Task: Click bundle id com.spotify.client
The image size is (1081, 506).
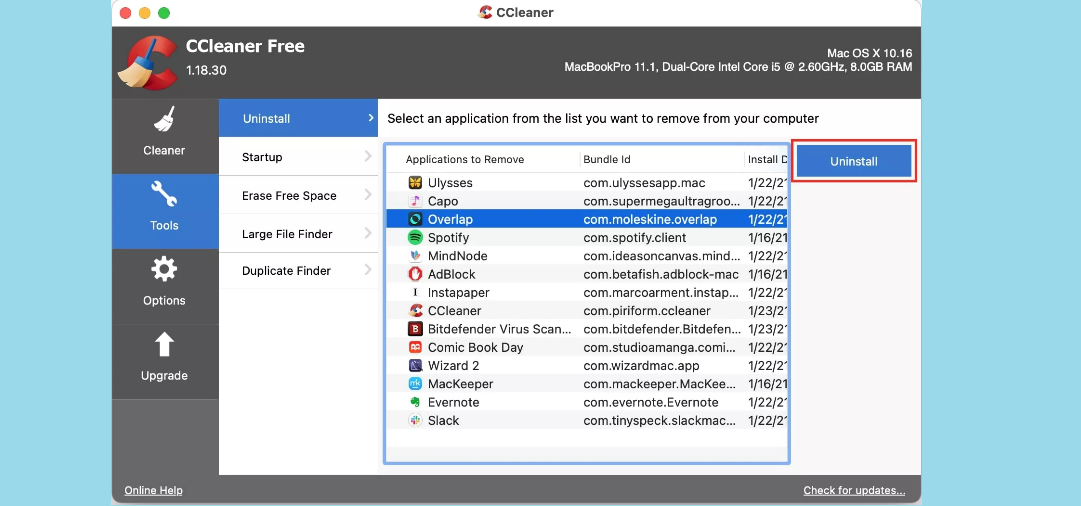Action: [634, 238]
